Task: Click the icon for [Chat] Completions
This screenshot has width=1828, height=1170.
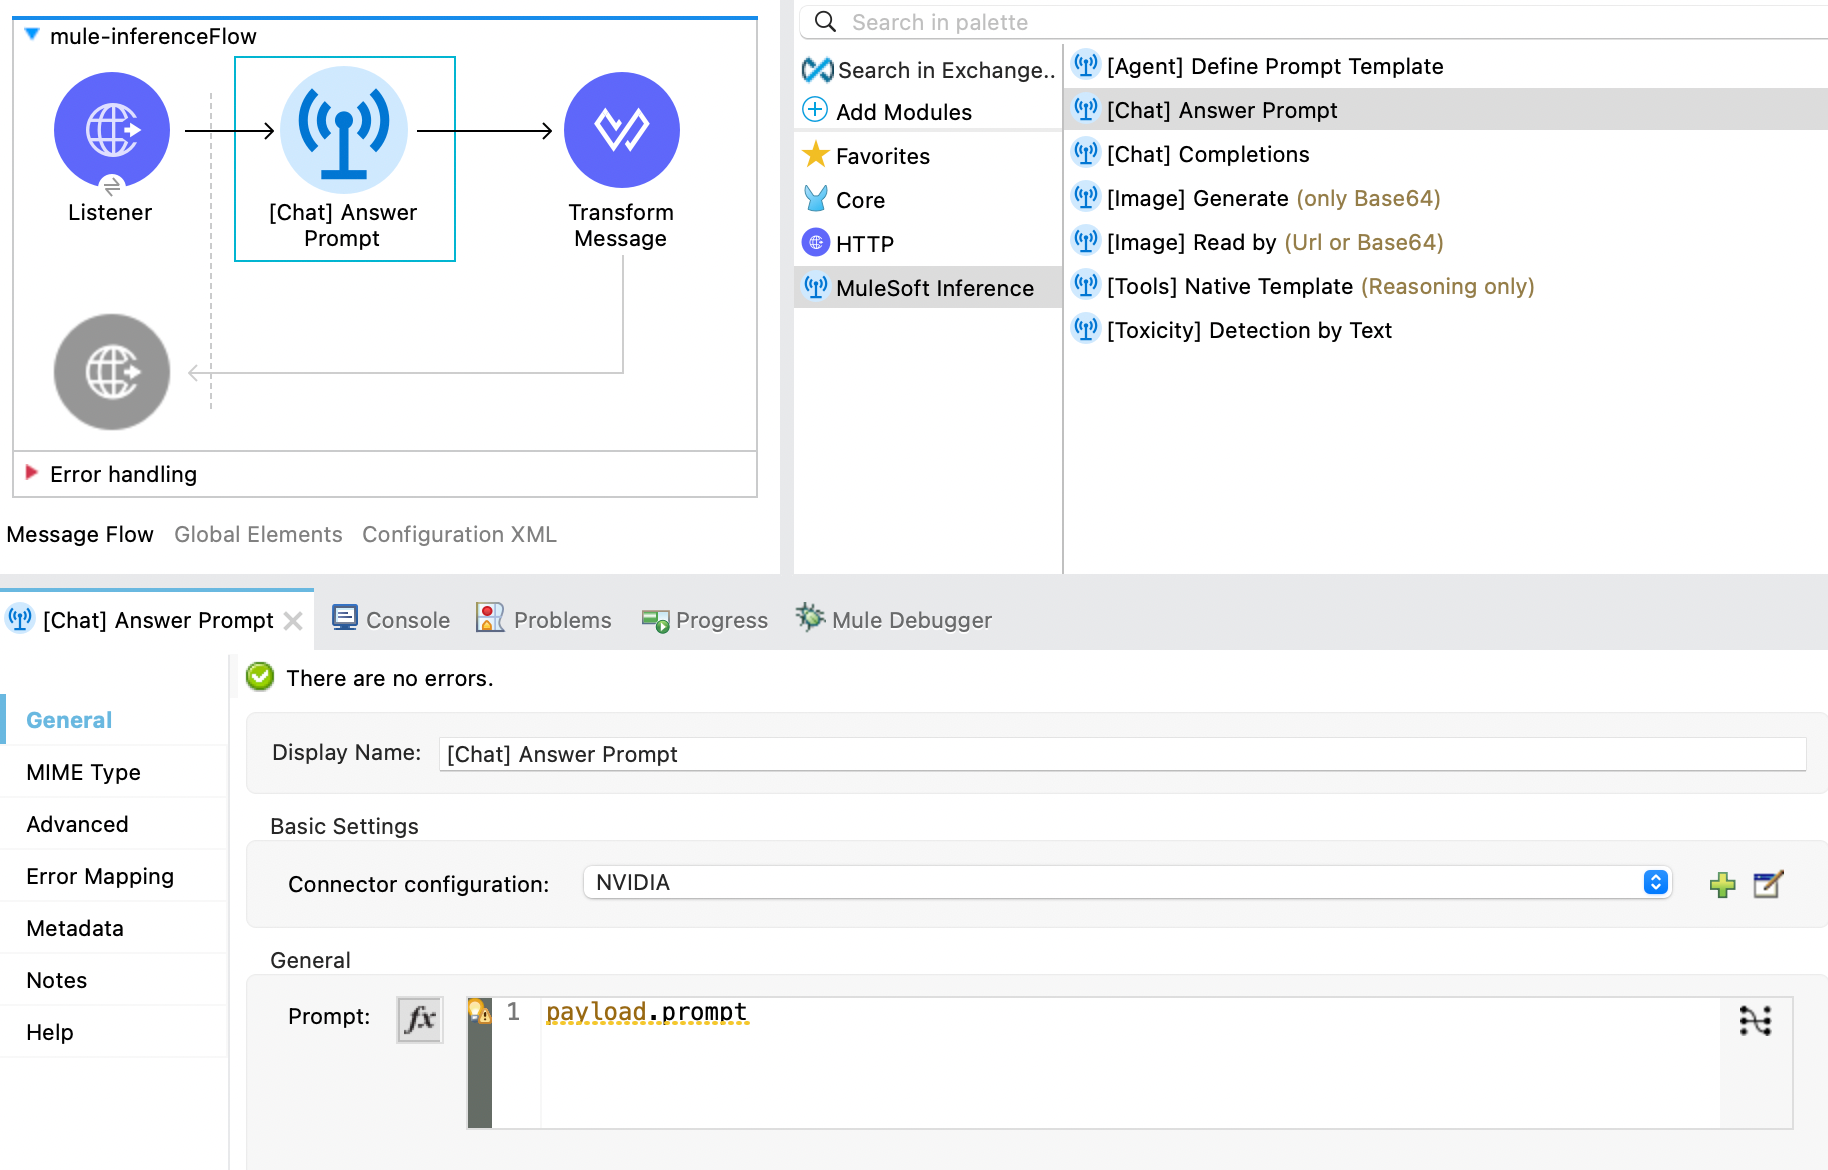Action: click(x=1086, y=153)
